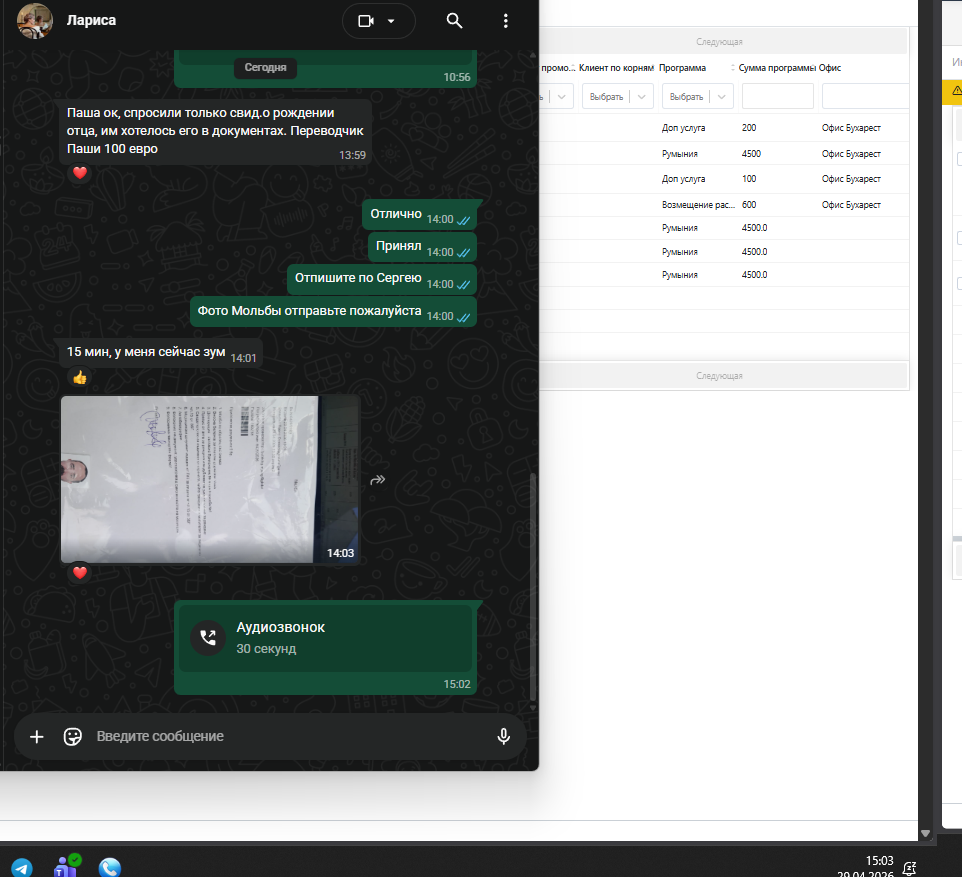This screenshot has width=962, height=877.
Task: Click the '15 мин, у меня сейчас зум' message
Action: (x=161, y=352)
